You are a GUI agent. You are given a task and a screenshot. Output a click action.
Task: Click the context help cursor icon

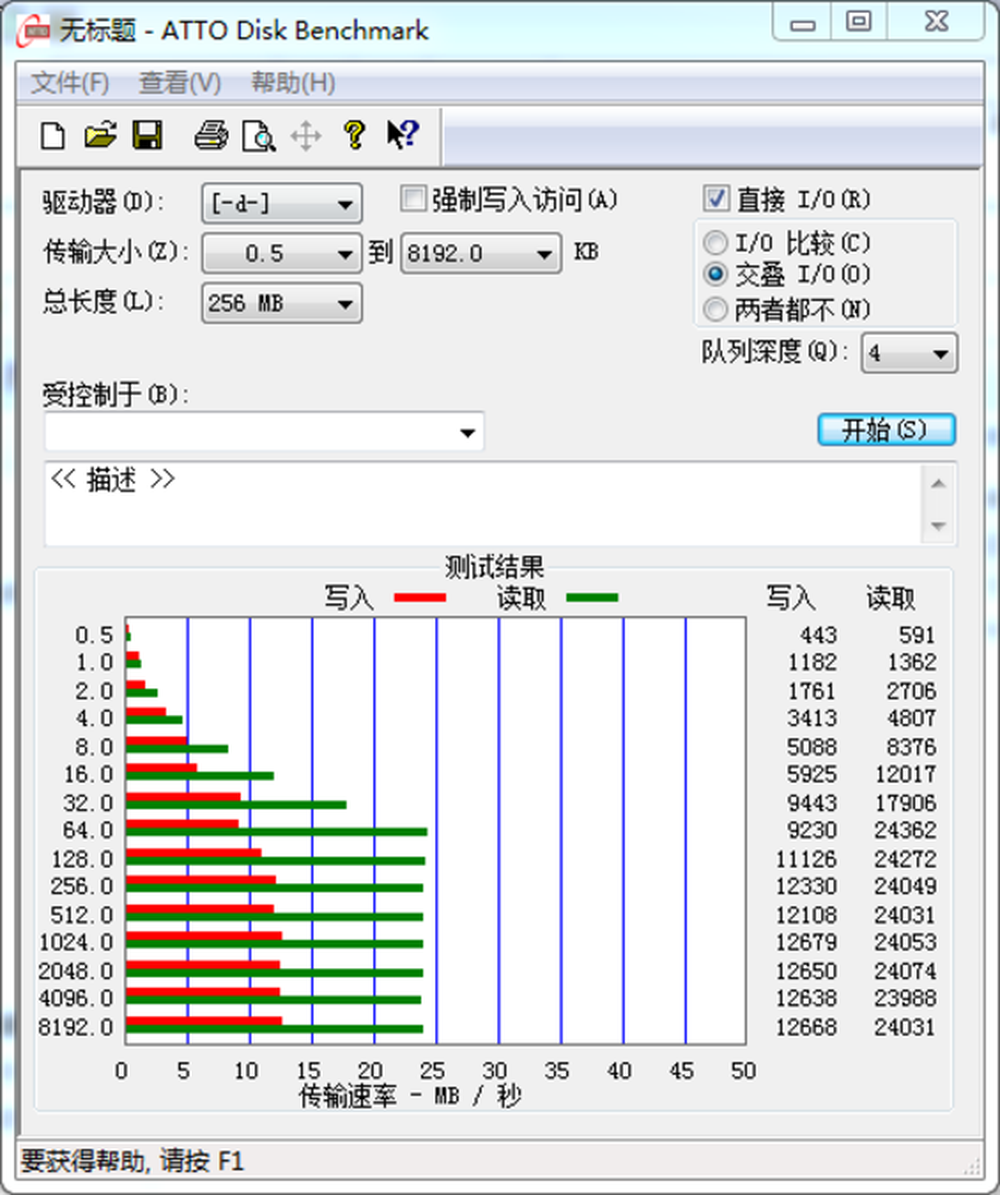click(x=402, y=135)
